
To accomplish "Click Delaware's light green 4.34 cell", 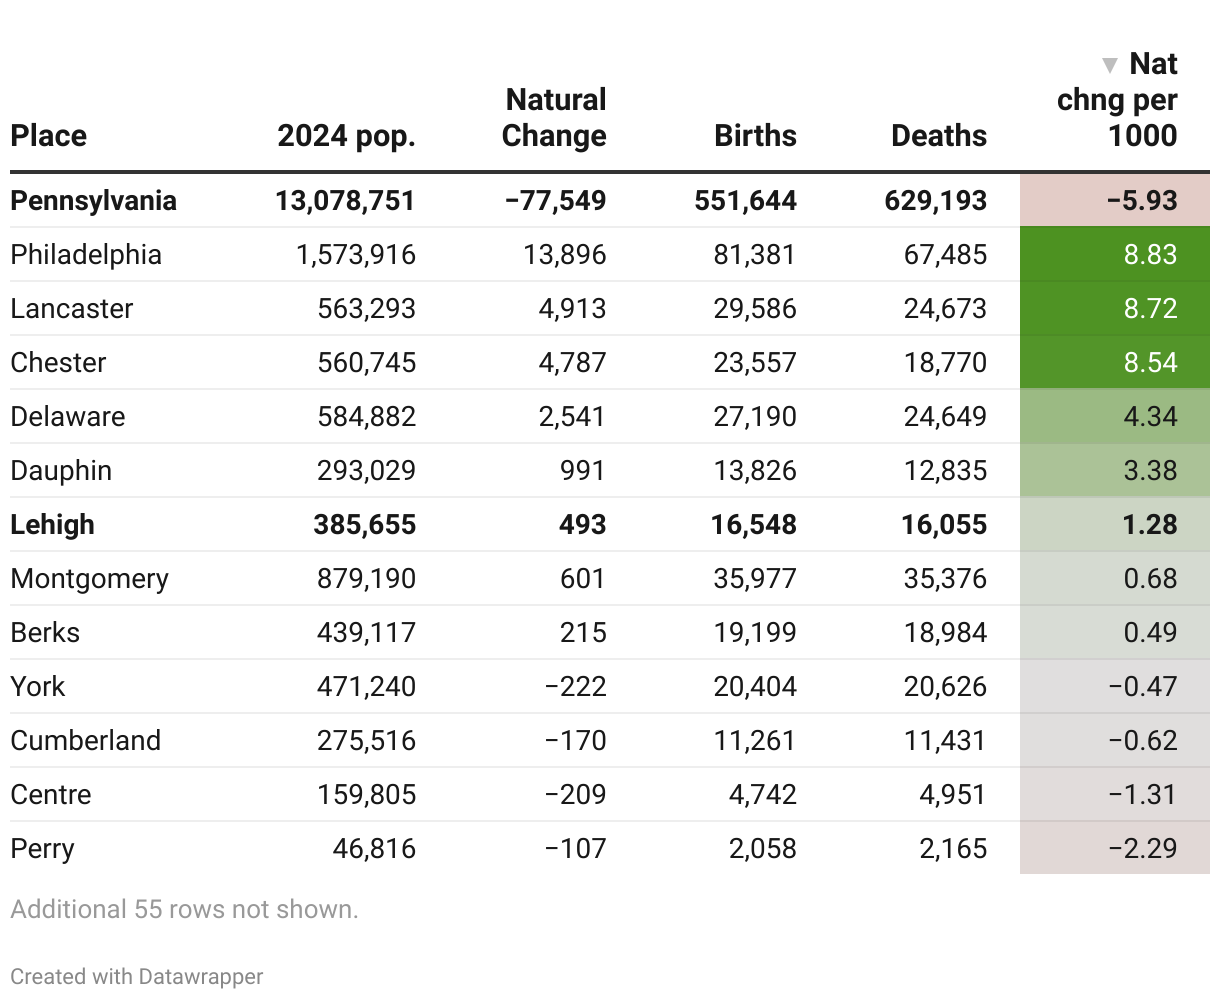I will tap(1114, 417).
